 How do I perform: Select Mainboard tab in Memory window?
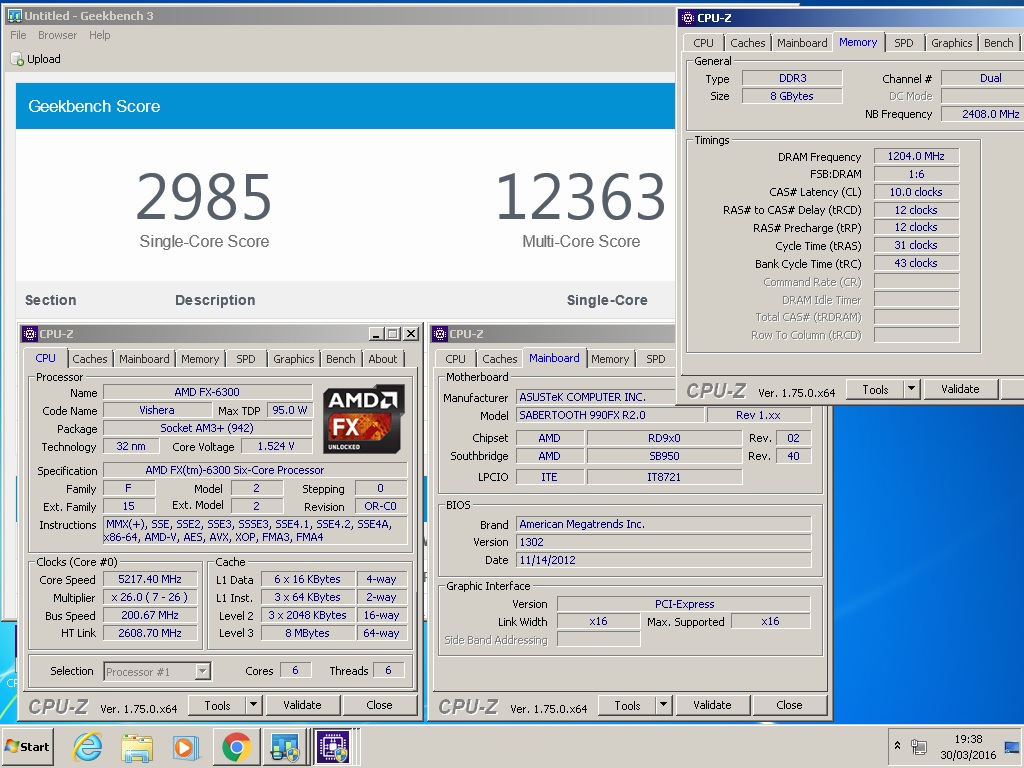pyautogui.click(x=802, y=42)
